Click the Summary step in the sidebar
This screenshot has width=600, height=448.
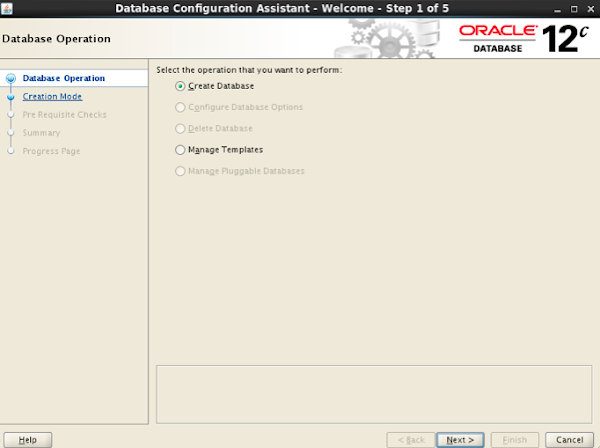coord(41,133)
